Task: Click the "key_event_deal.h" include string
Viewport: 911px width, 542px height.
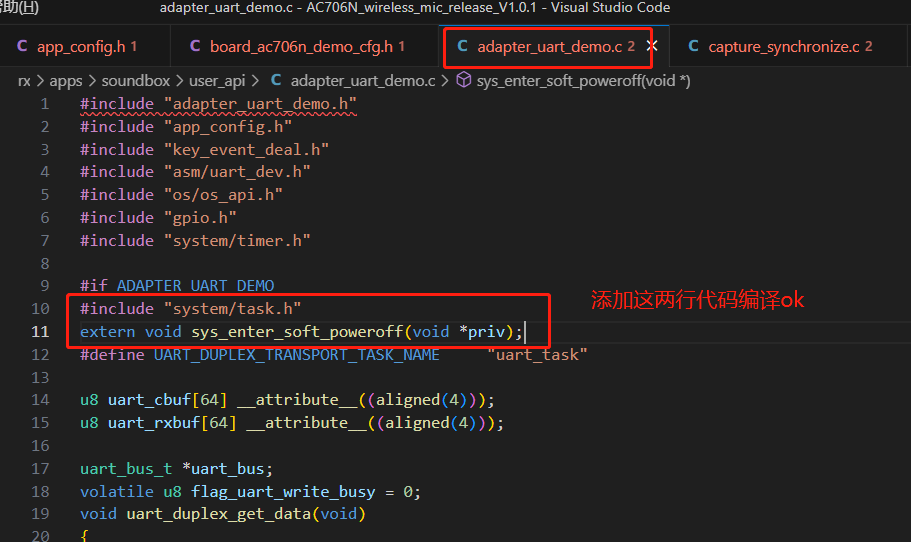Action: pos(246,150)
